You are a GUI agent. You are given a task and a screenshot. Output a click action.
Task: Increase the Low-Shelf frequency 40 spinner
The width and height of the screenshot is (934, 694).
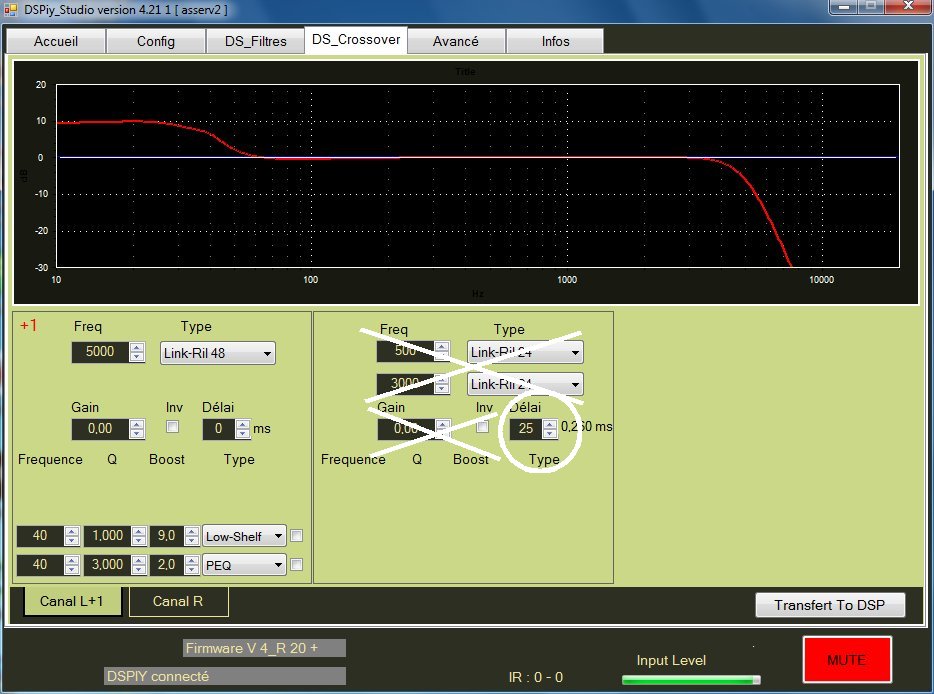70,532
